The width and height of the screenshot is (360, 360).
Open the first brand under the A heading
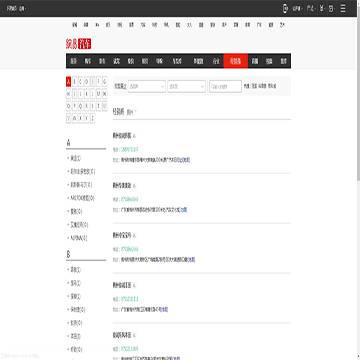click(x=75, y=158)
